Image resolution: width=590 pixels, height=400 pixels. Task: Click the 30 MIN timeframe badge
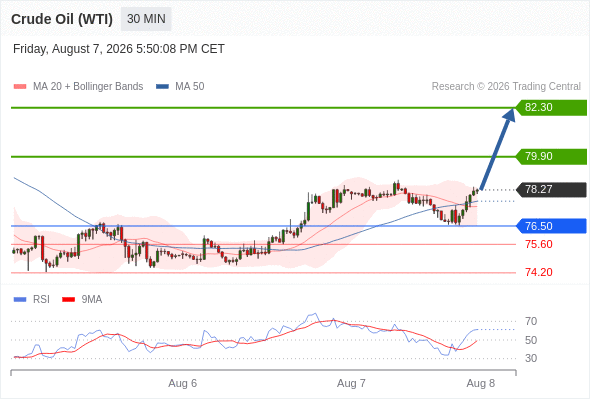[x=146, y=19]
